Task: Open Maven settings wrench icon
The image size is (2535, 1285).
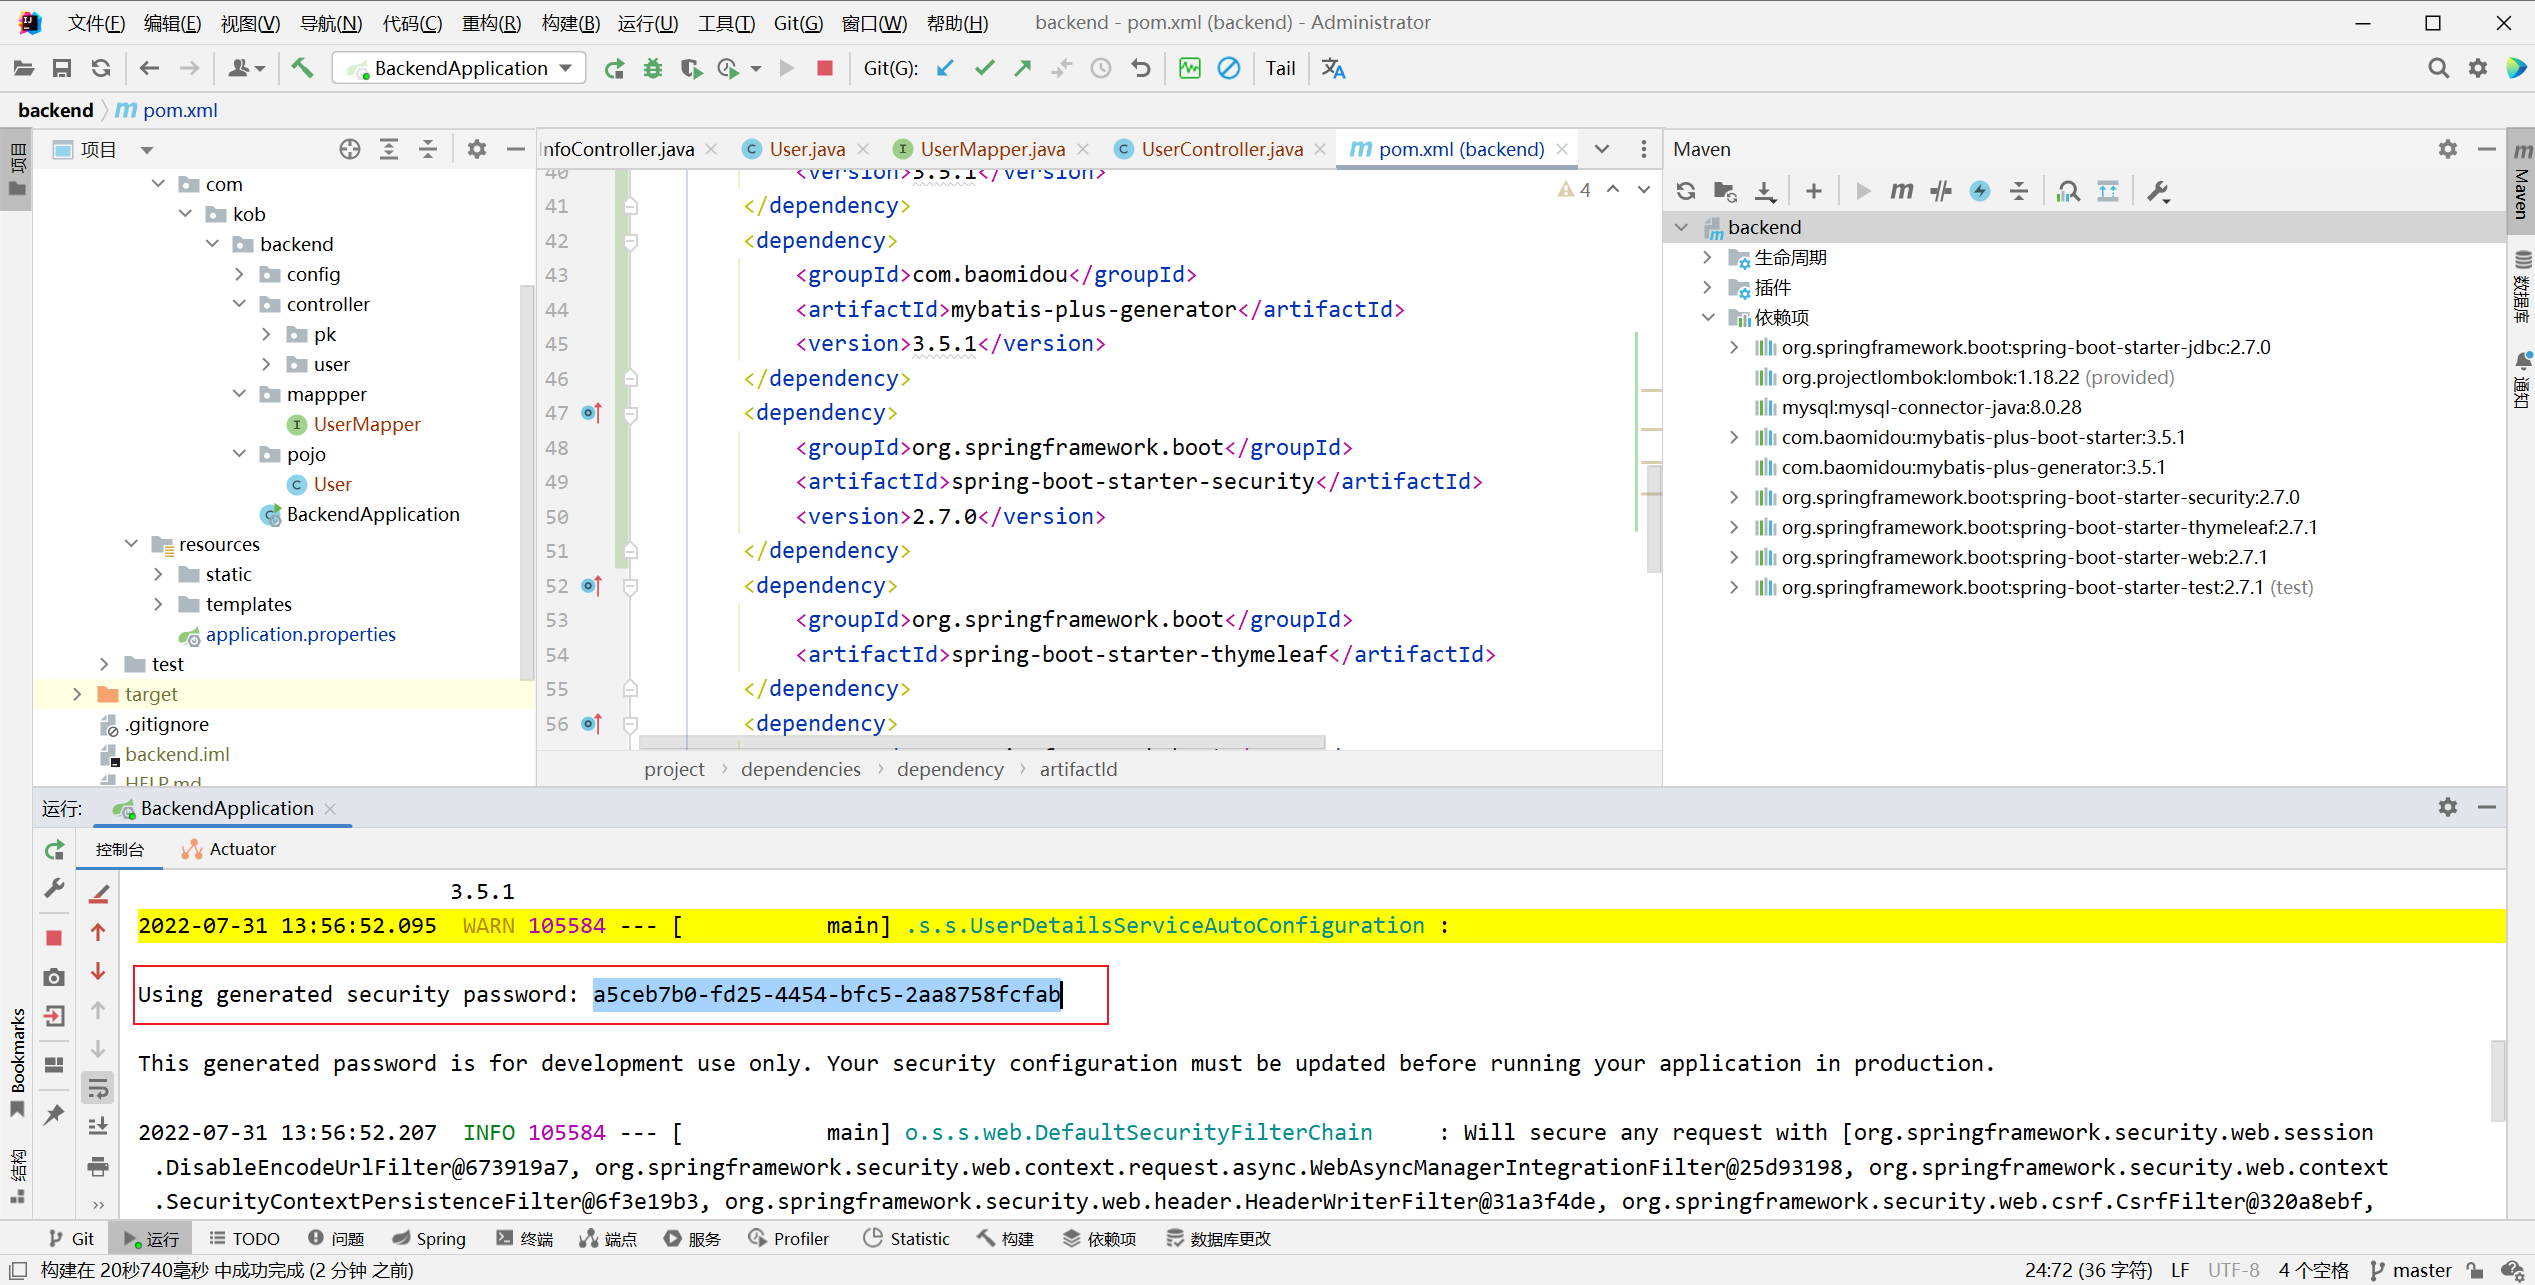Action: point(2158,191)
